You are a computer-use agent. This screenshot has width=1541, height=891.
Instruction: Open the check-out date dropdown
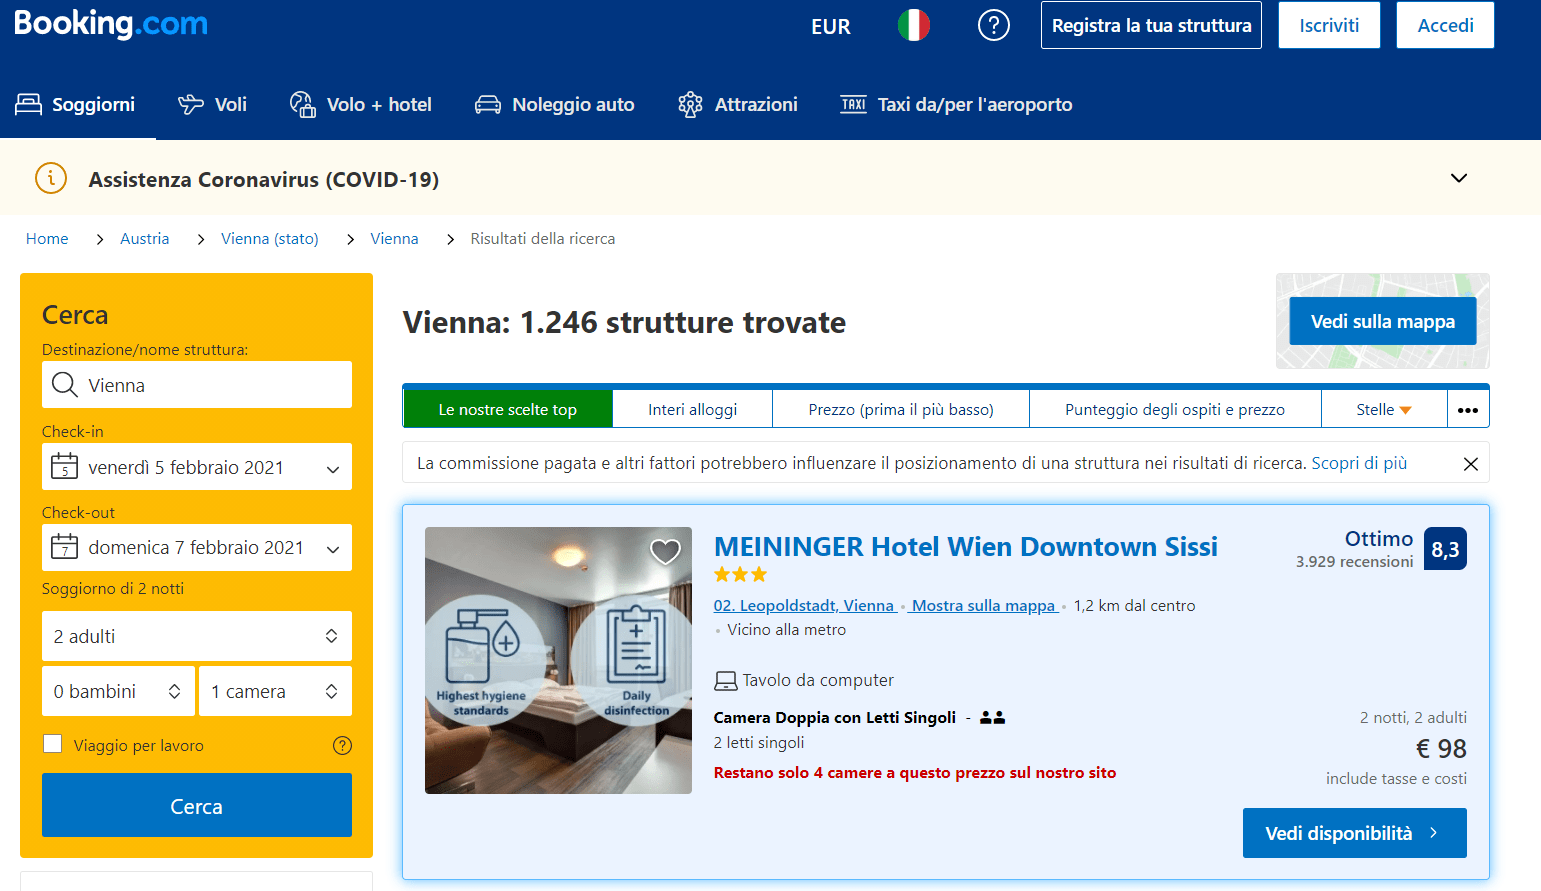(x=197, y=548)
